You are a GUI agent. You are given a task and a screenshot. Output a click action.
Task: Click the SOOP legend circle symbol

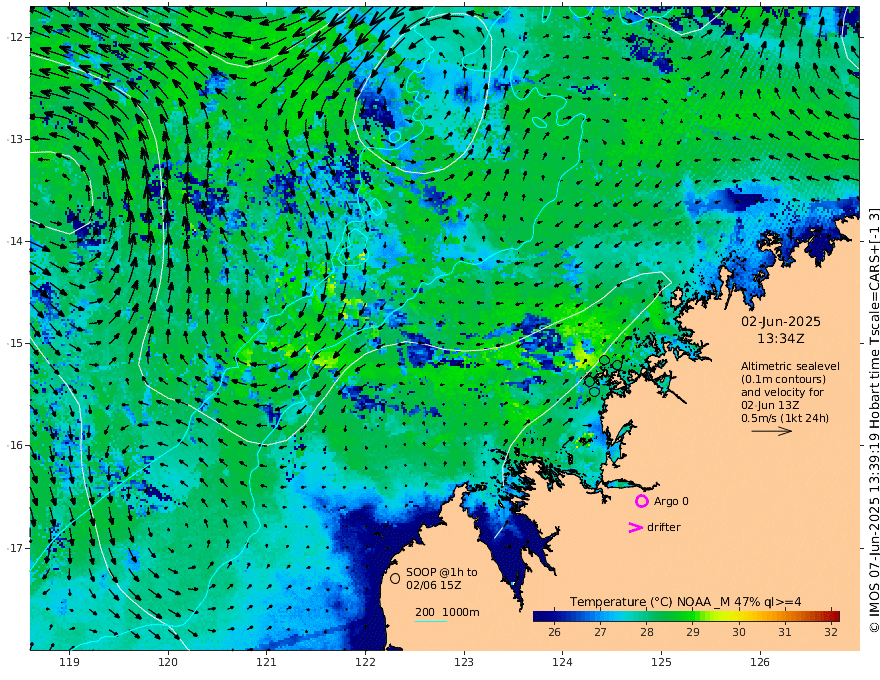[x=395, y=578]
